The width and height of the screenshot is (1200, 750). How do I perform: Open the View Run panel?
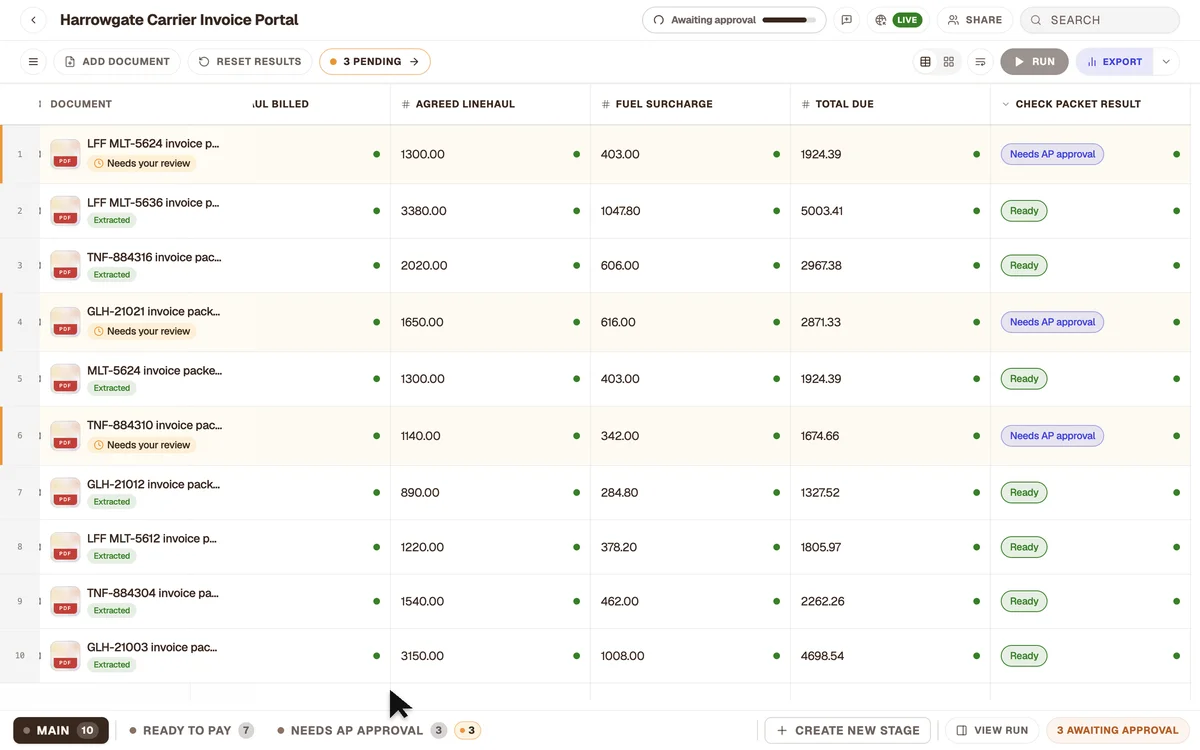point(993,731)
